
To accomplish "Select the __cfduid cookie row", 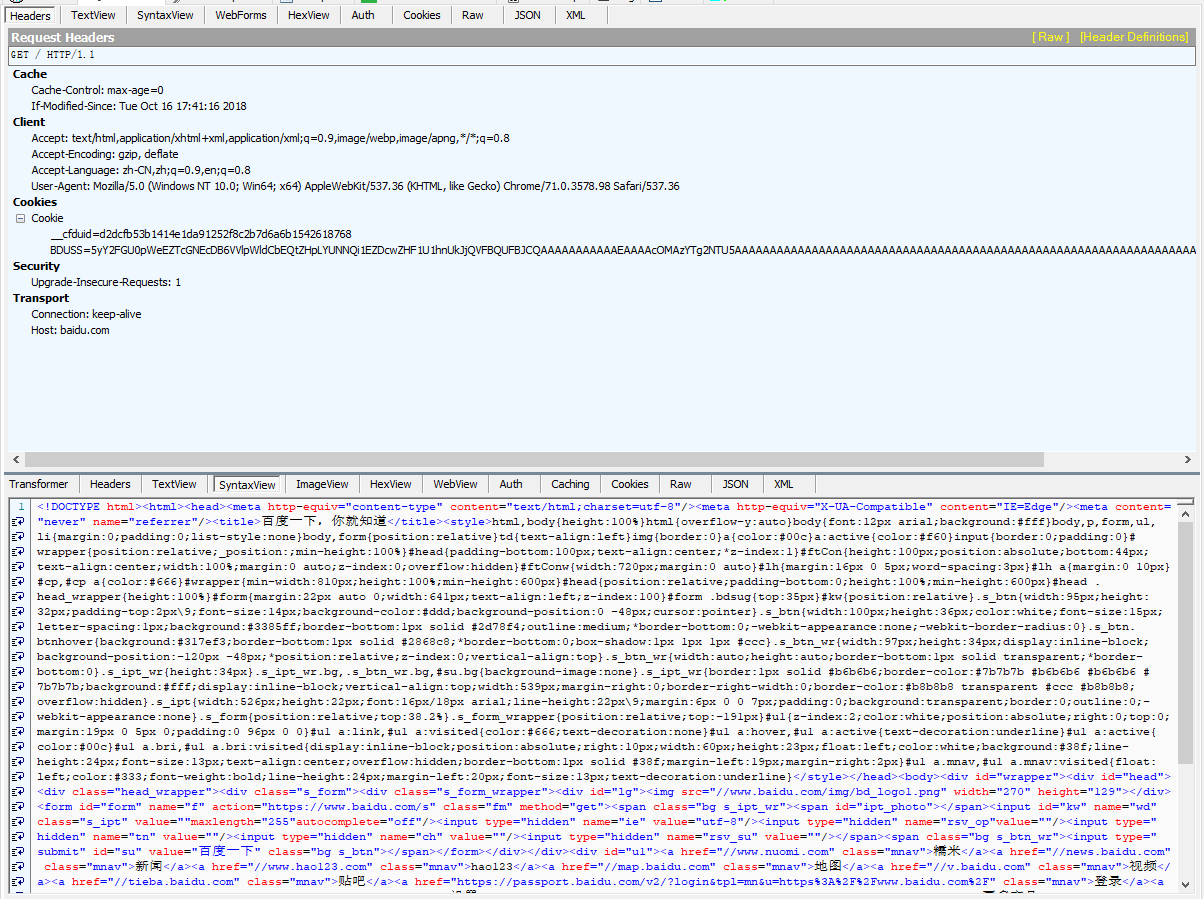I will coord(201,234).
